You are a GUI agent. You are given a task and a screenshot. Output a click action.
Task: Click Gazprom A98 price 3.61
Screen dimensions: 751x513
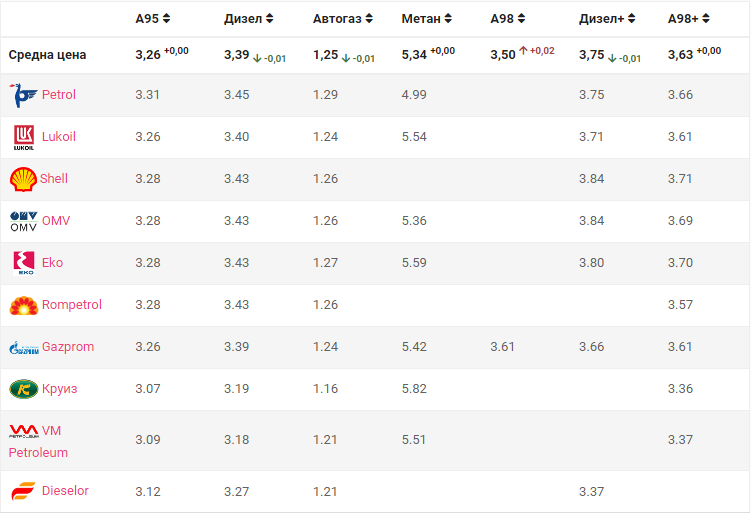pos(503,347)
